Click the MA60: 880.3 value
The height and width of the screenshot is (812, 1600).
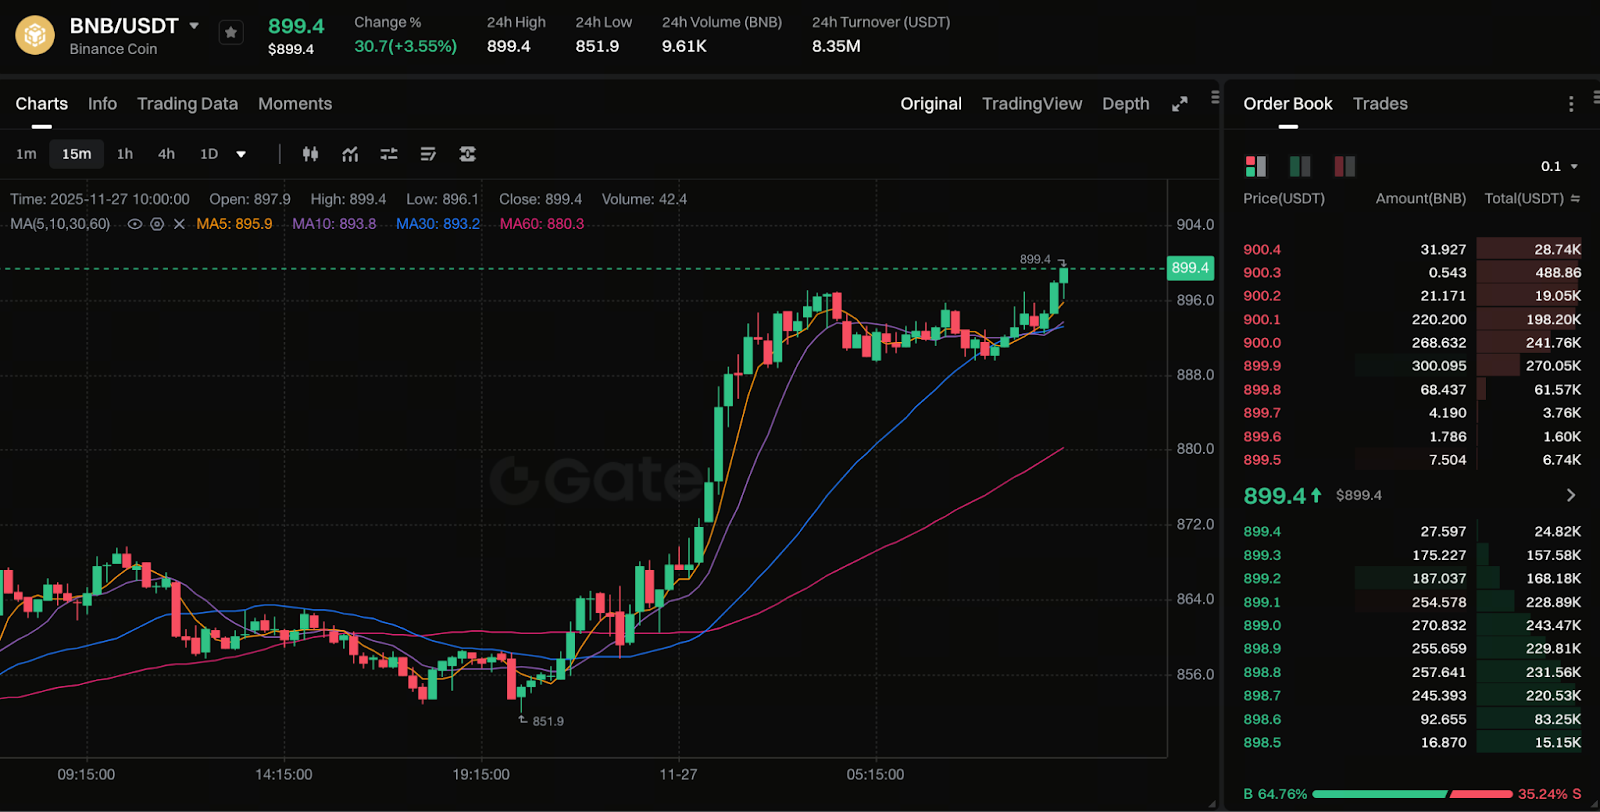(542, 224)
